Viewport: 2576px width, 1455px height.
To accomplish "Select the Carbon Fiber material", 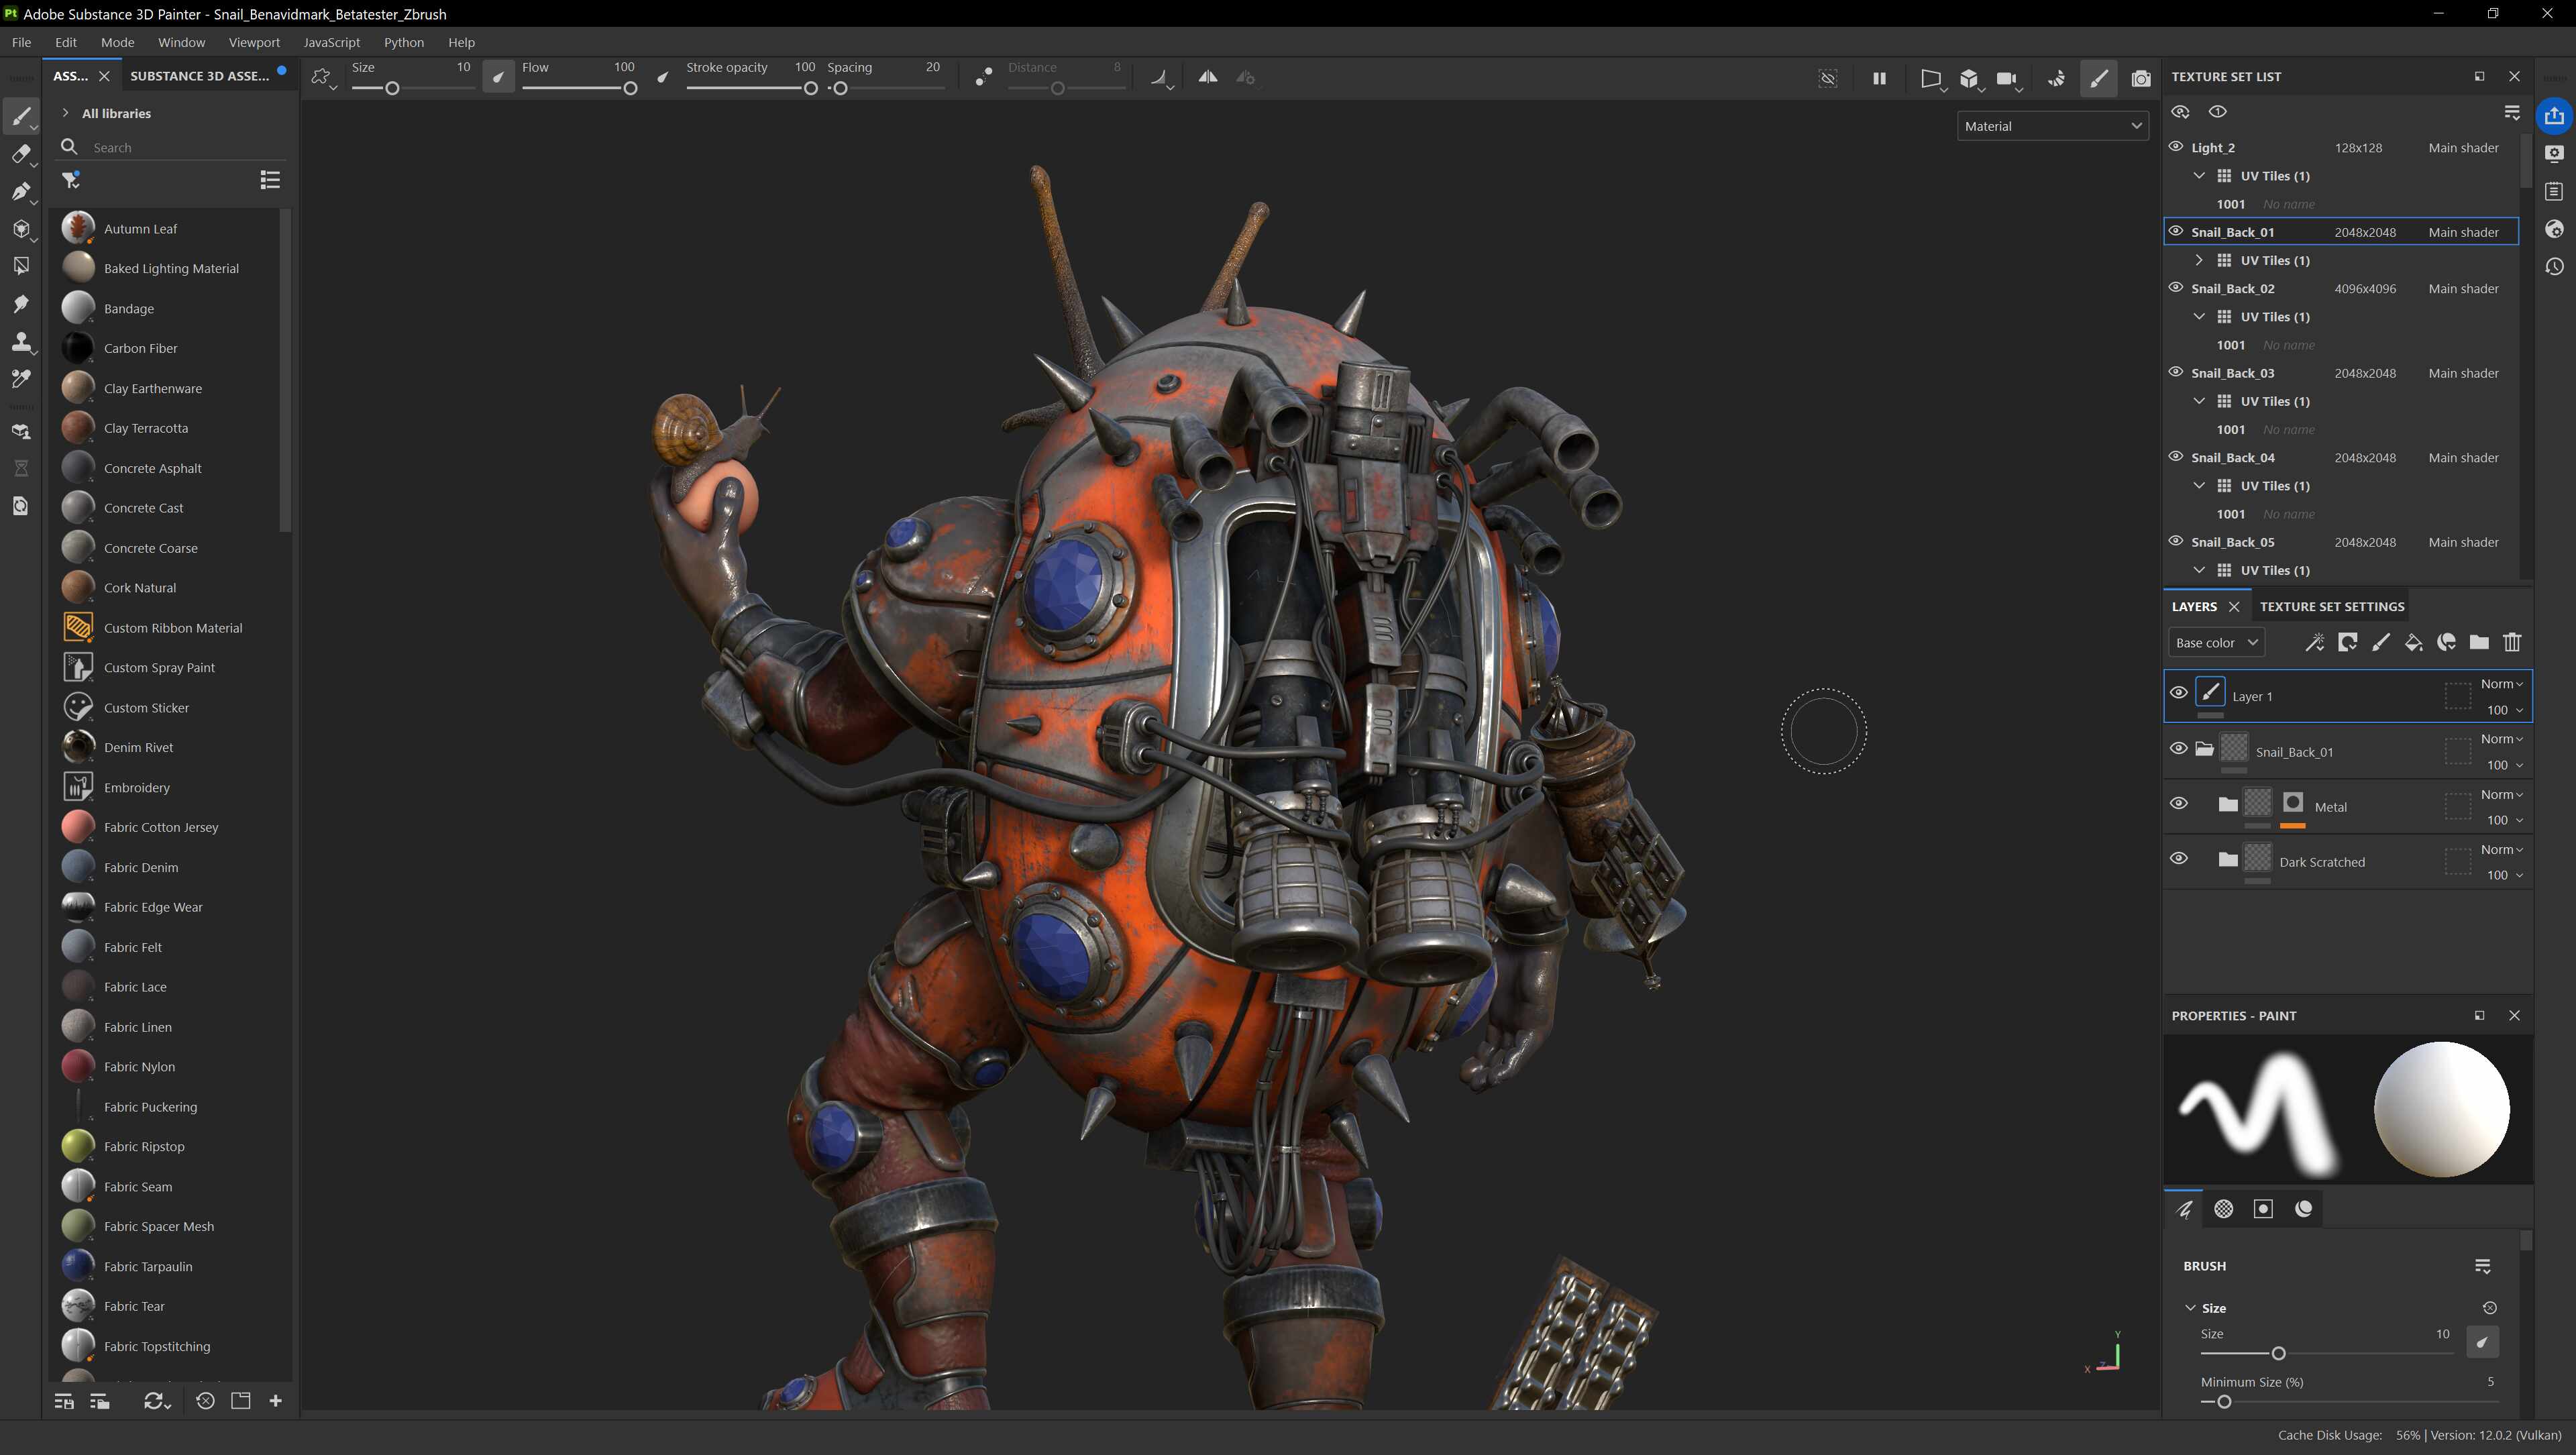I will pyautogui.click(x=140, y=348).
